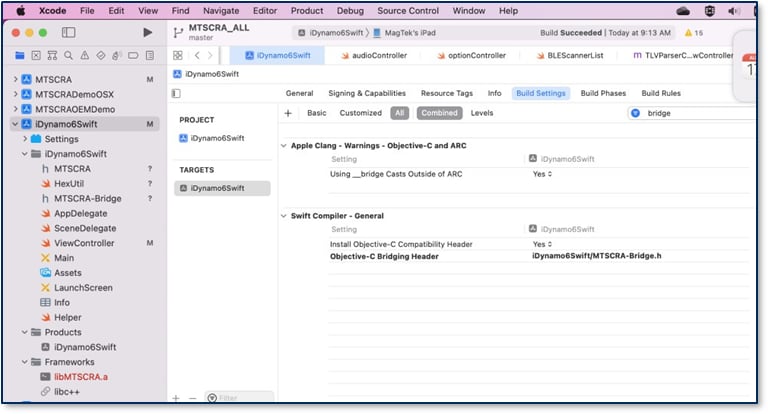The width and height of the screenshot is (768, 414).
Task: Open the BLEScannerList editor tab
Action: pos(570,55)
